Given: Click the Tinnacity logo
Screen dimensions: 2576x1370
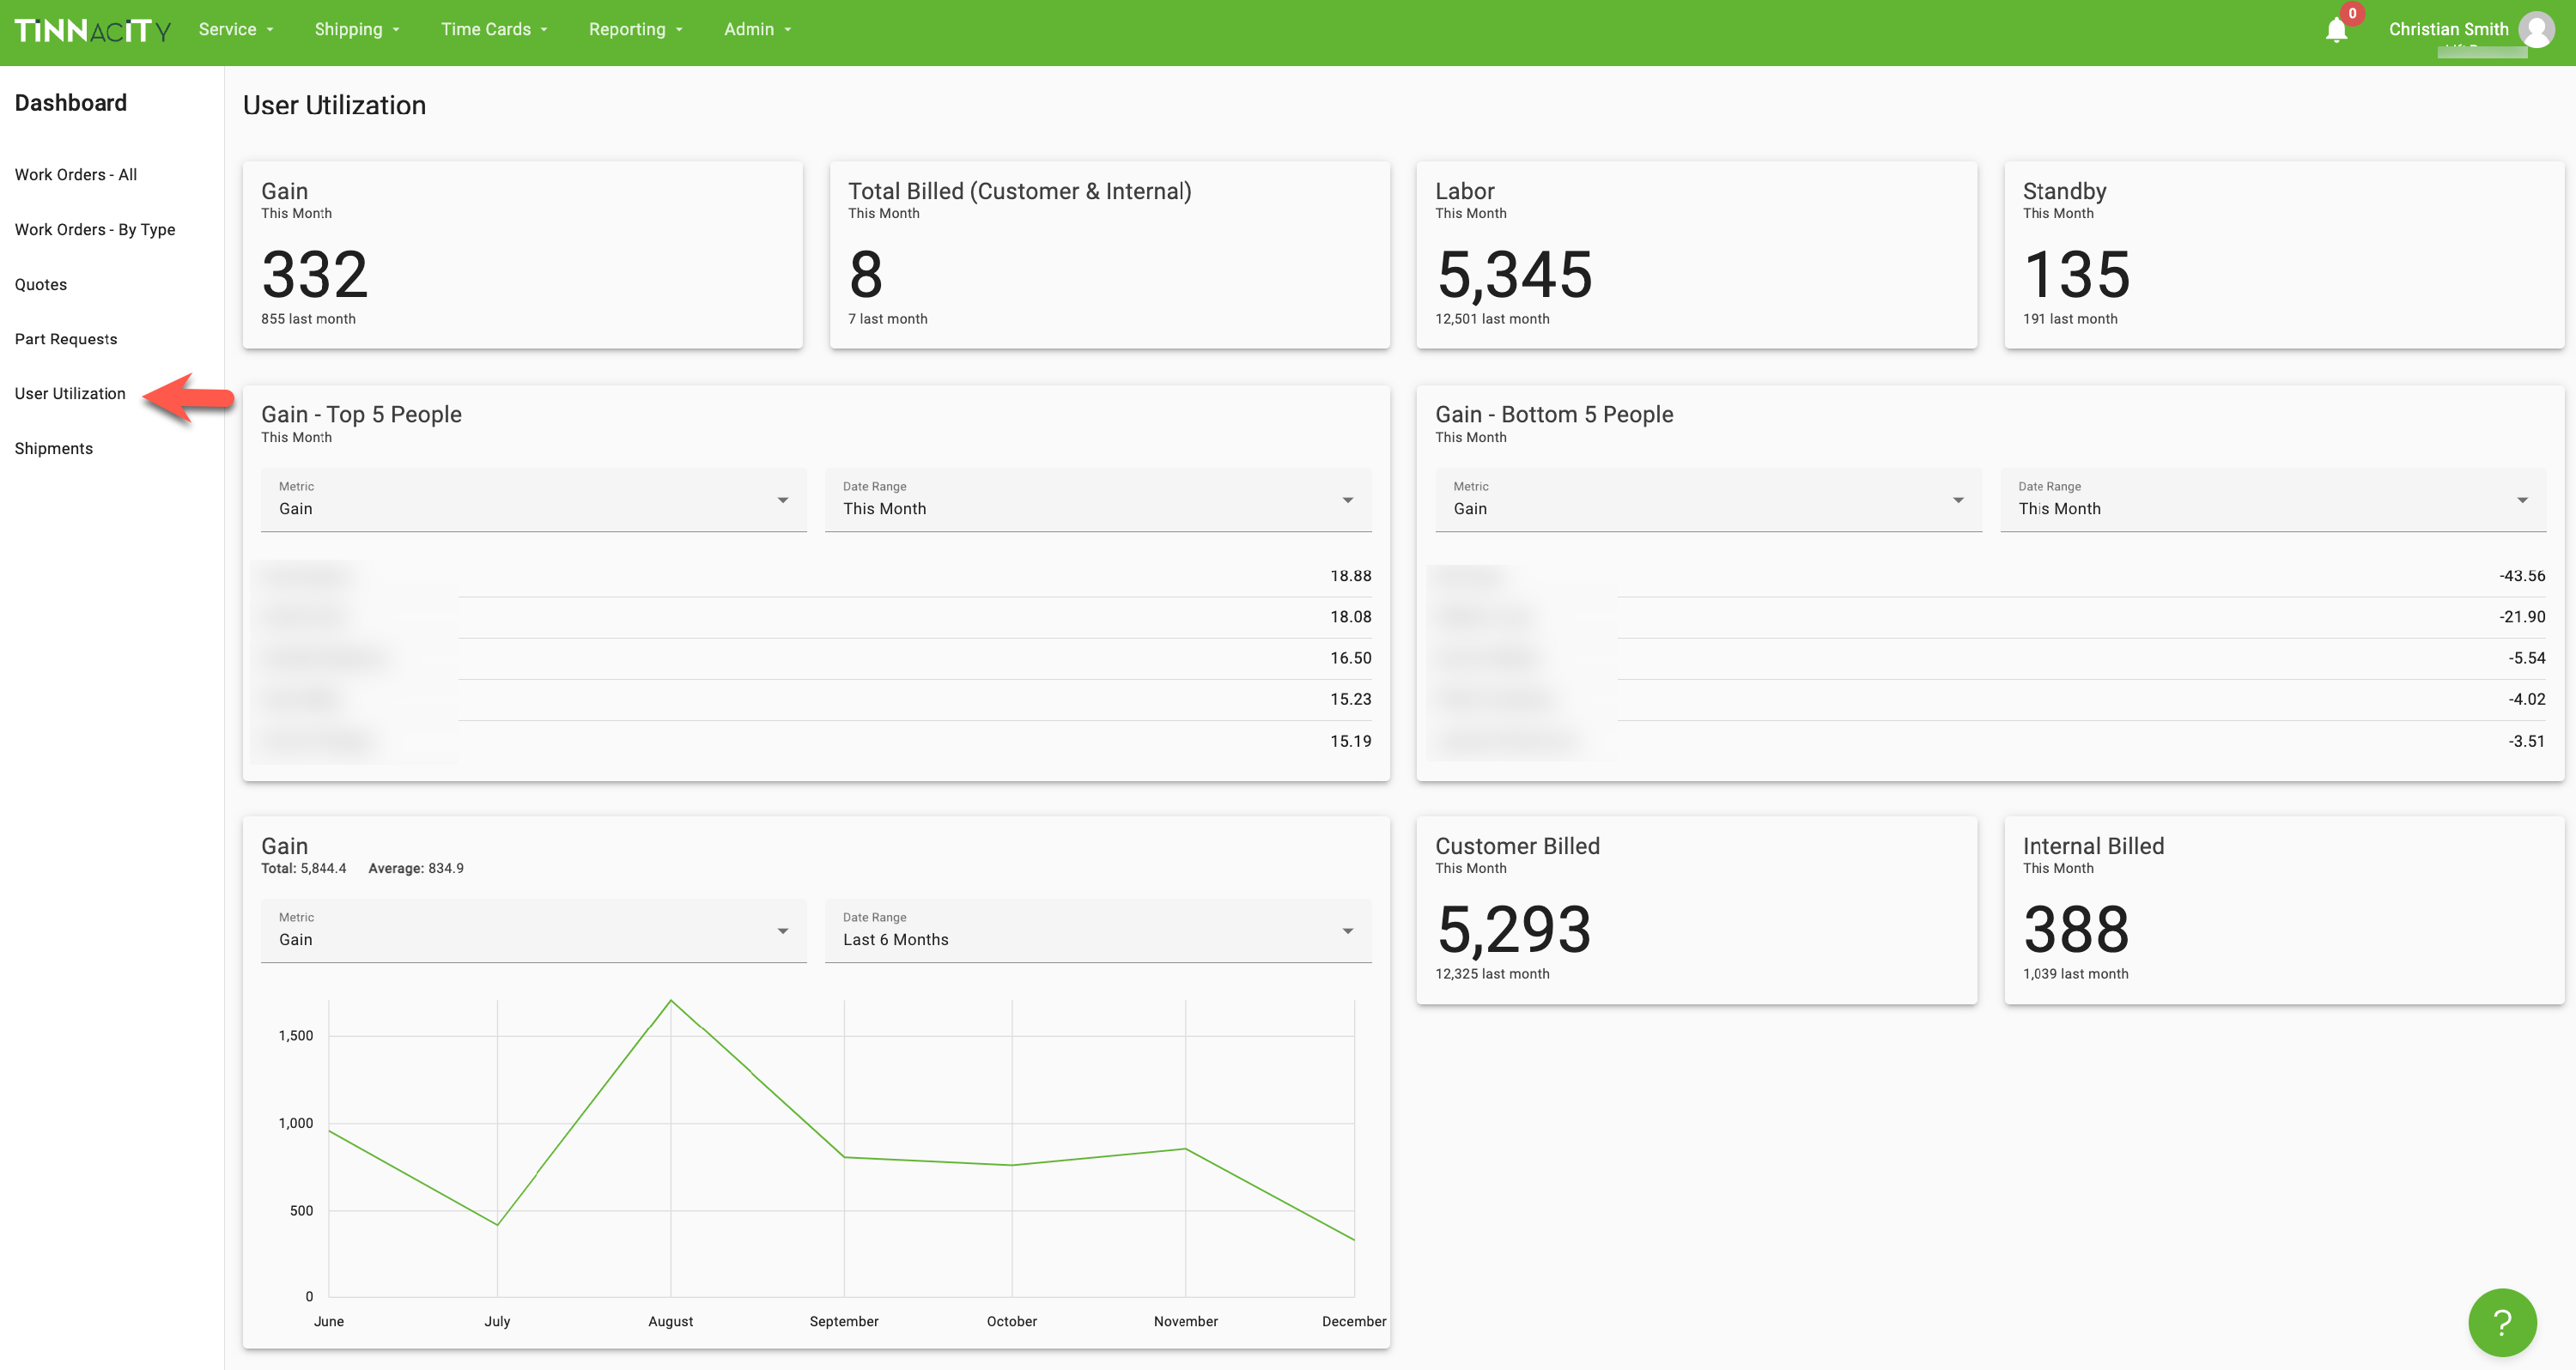Looking at the screenshot, I should (92, 30).
